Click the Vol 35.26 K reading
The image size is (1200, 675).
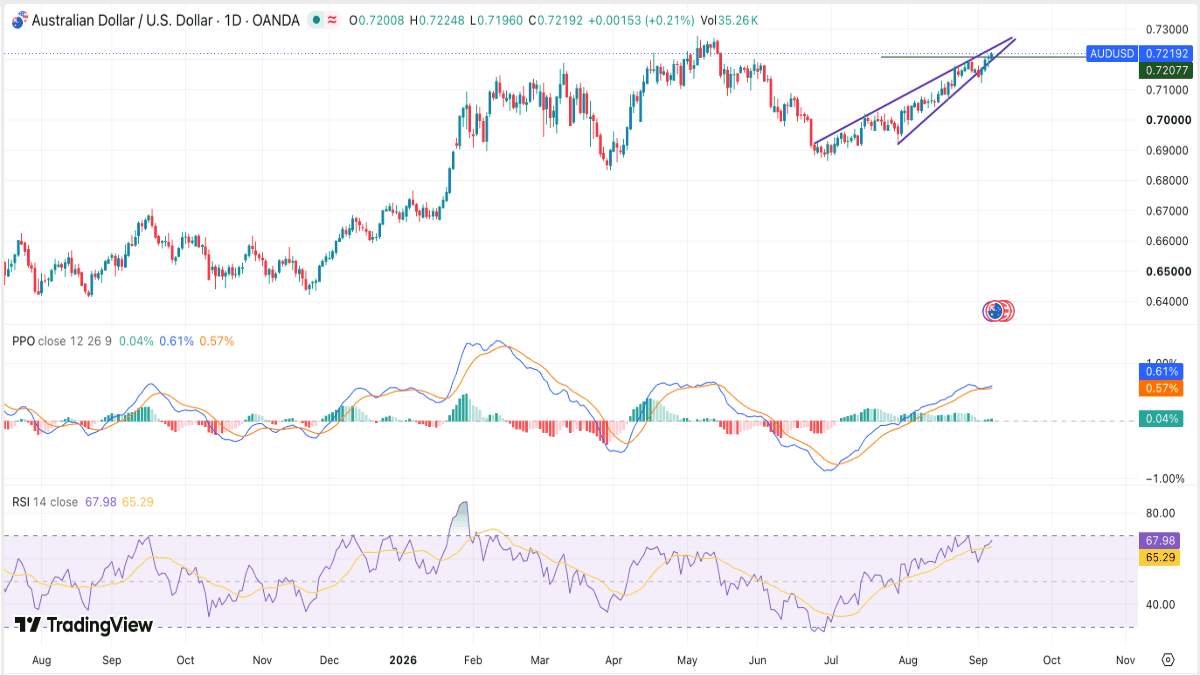(729, 20)
